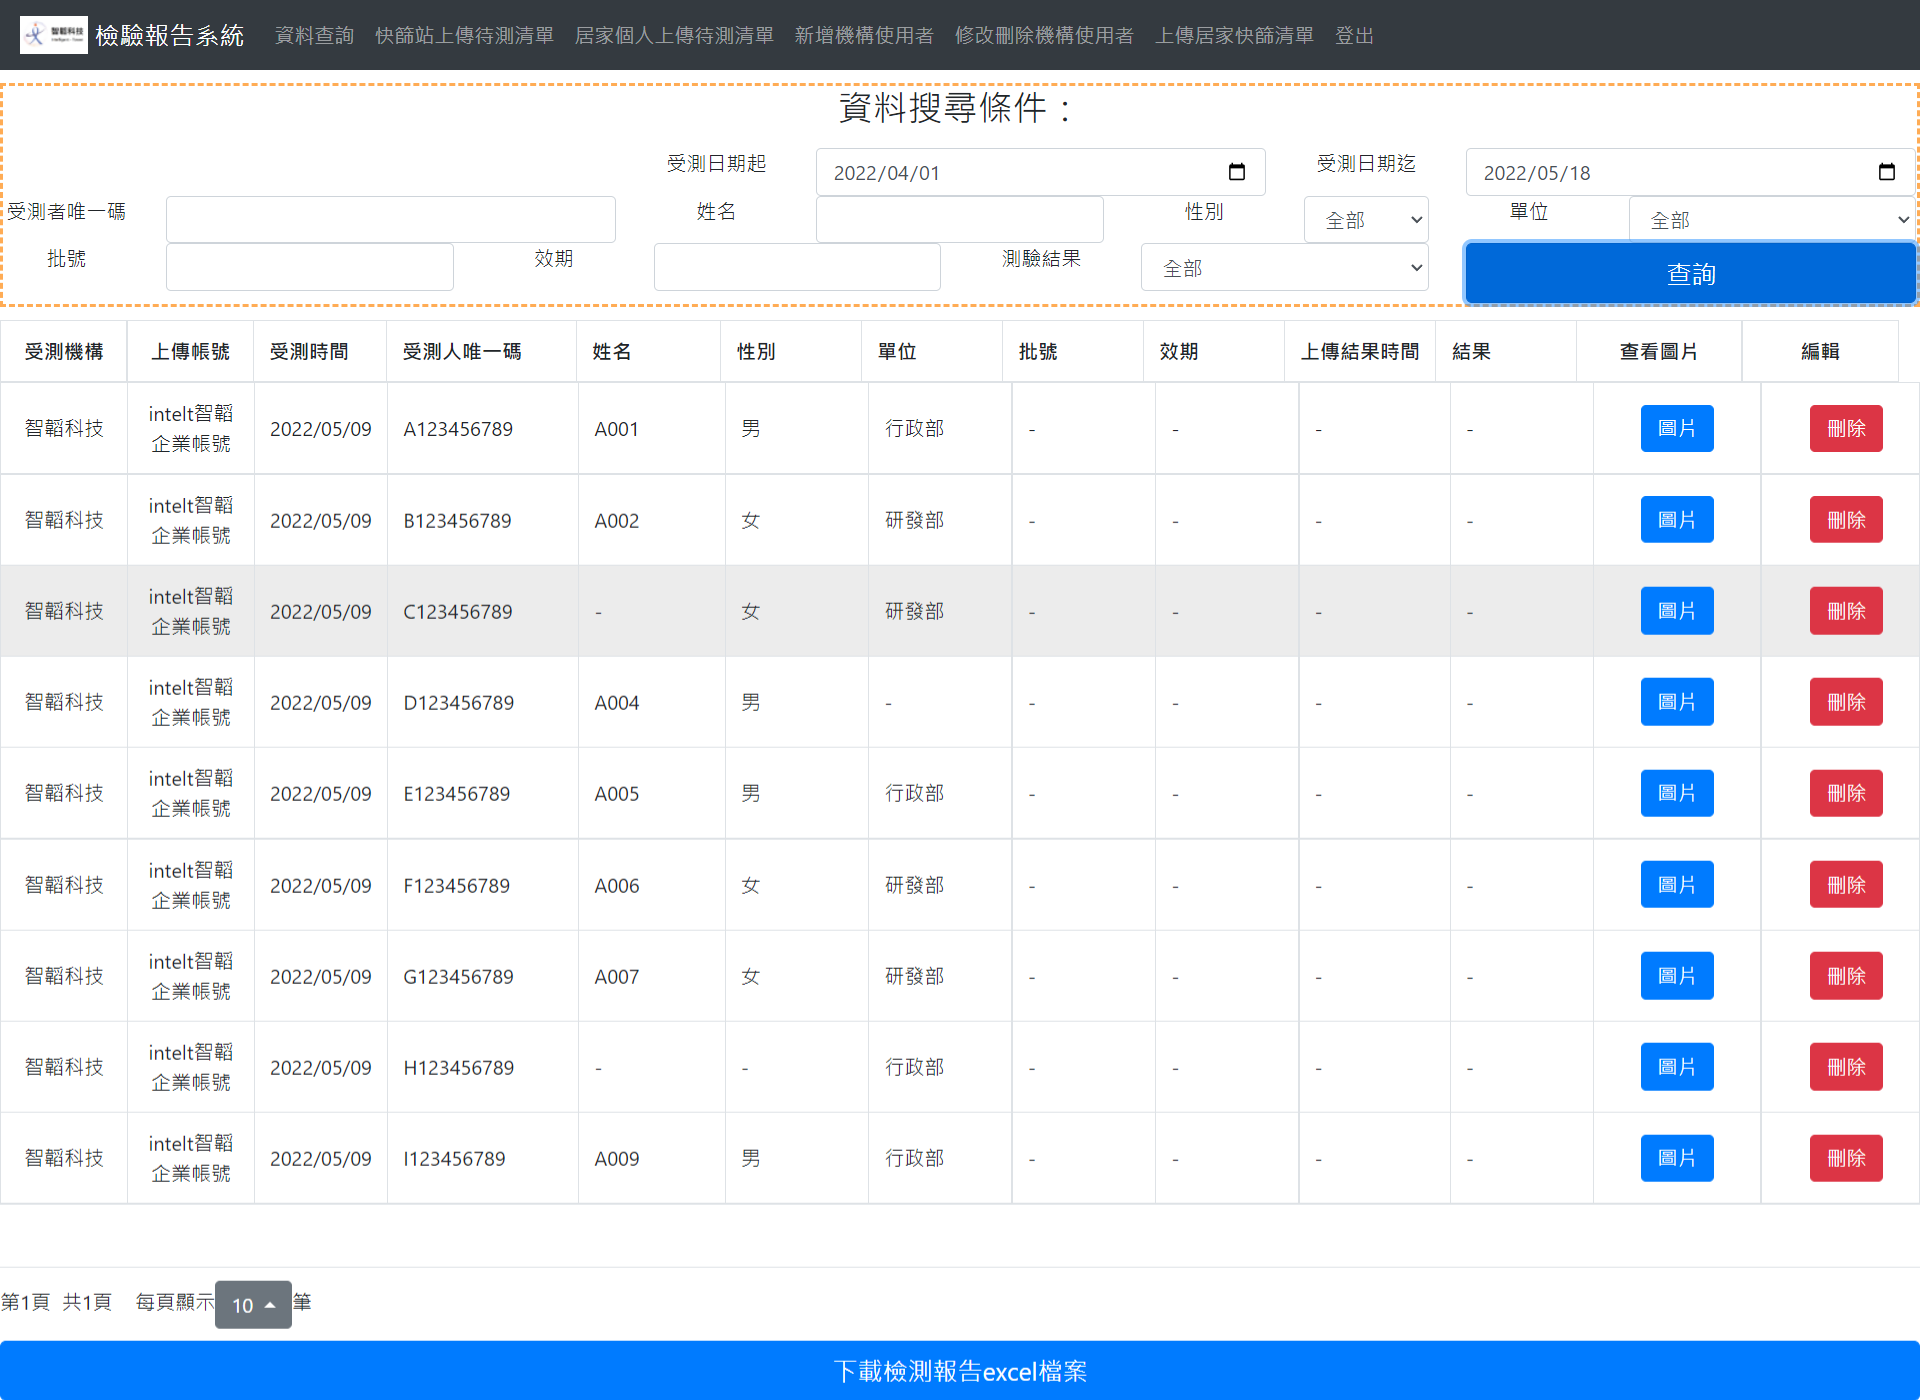Click the 批號 input field
Screen dimensions: 1920x1400
click(310, 267)
